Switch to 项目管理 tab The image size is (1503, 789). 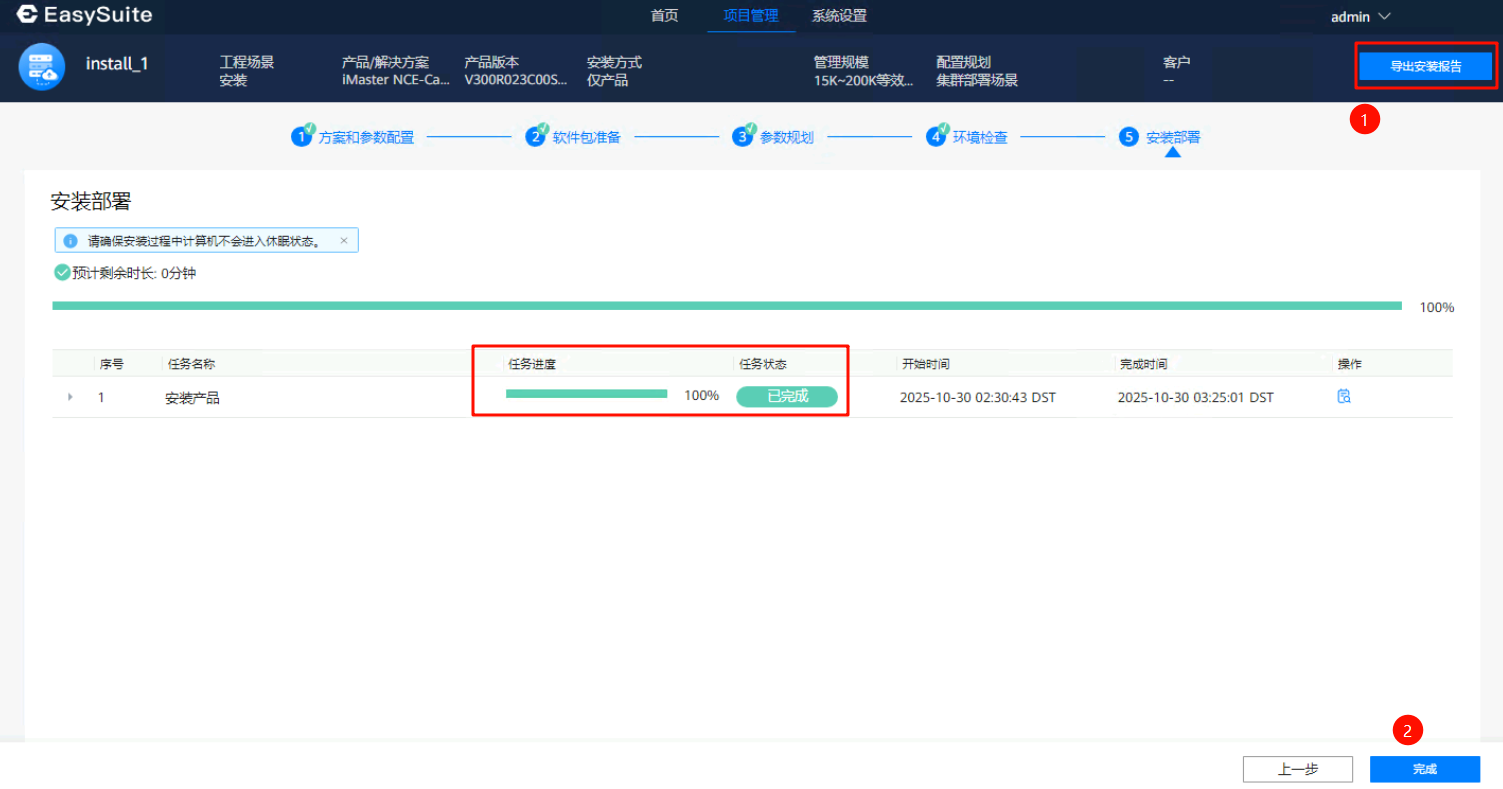click(x=751, y=16)
